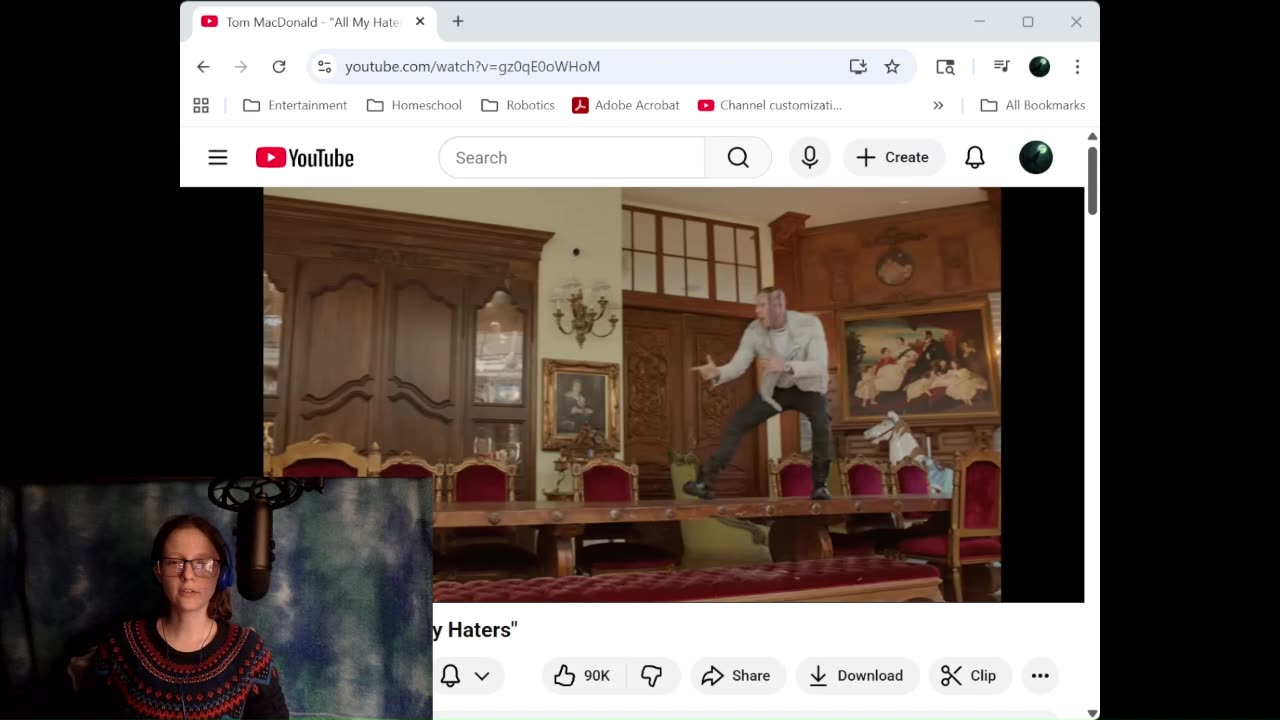Like the video with 90K likes
Viewport: 1280px width, 720px height.
584,676
